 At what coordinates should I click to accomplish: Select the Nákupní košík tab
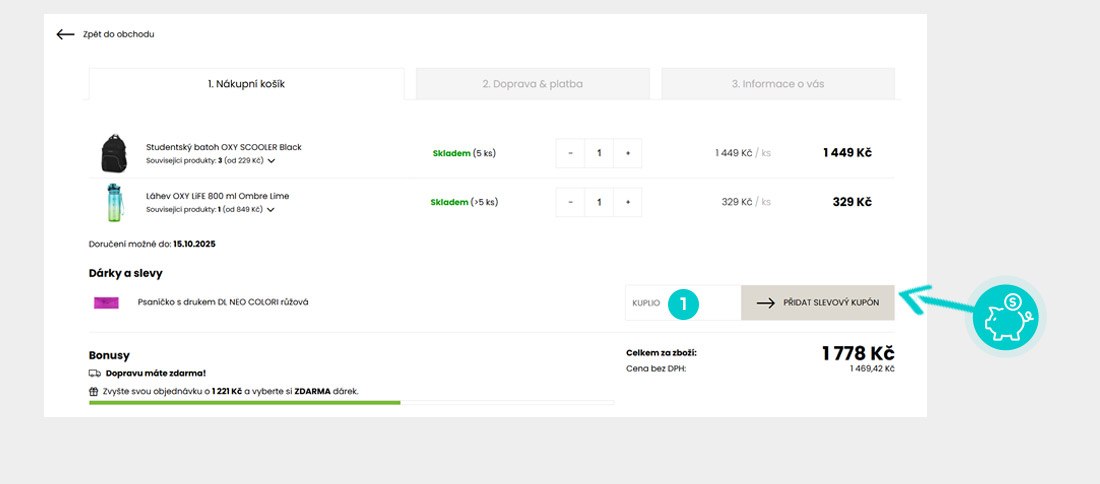[x=246, y=84]
